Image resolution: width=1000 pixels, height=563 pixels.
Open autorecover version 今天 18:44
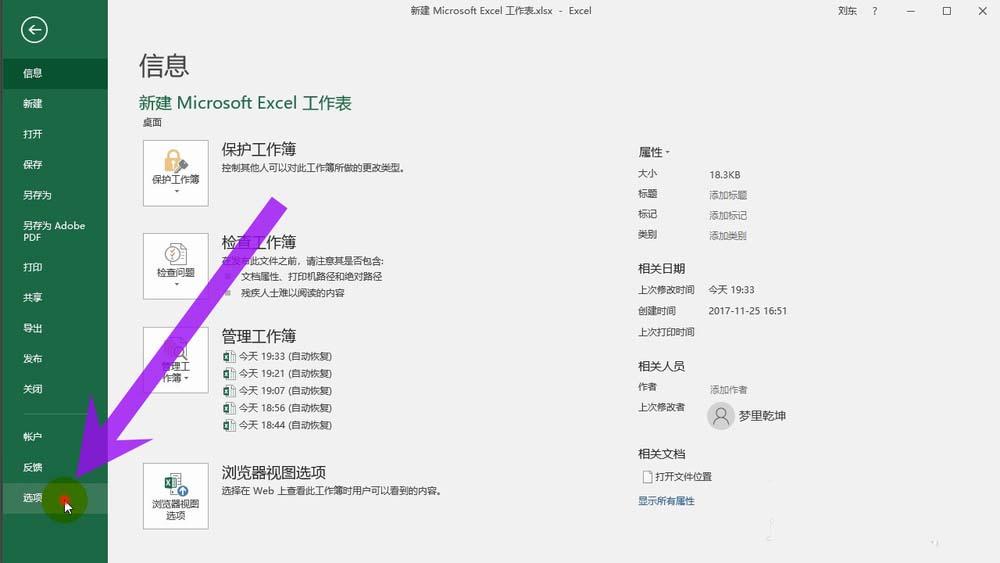tap(278, 425)
